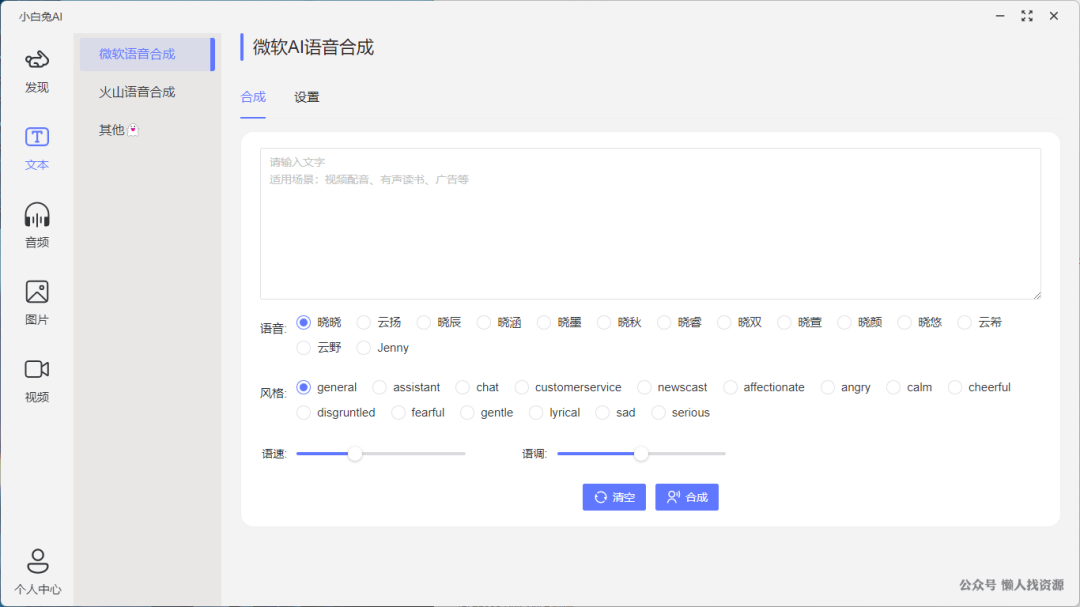Select the general style
This screenshot has width=1080, height=607.
pyautogui.click(x=304, y=387)
